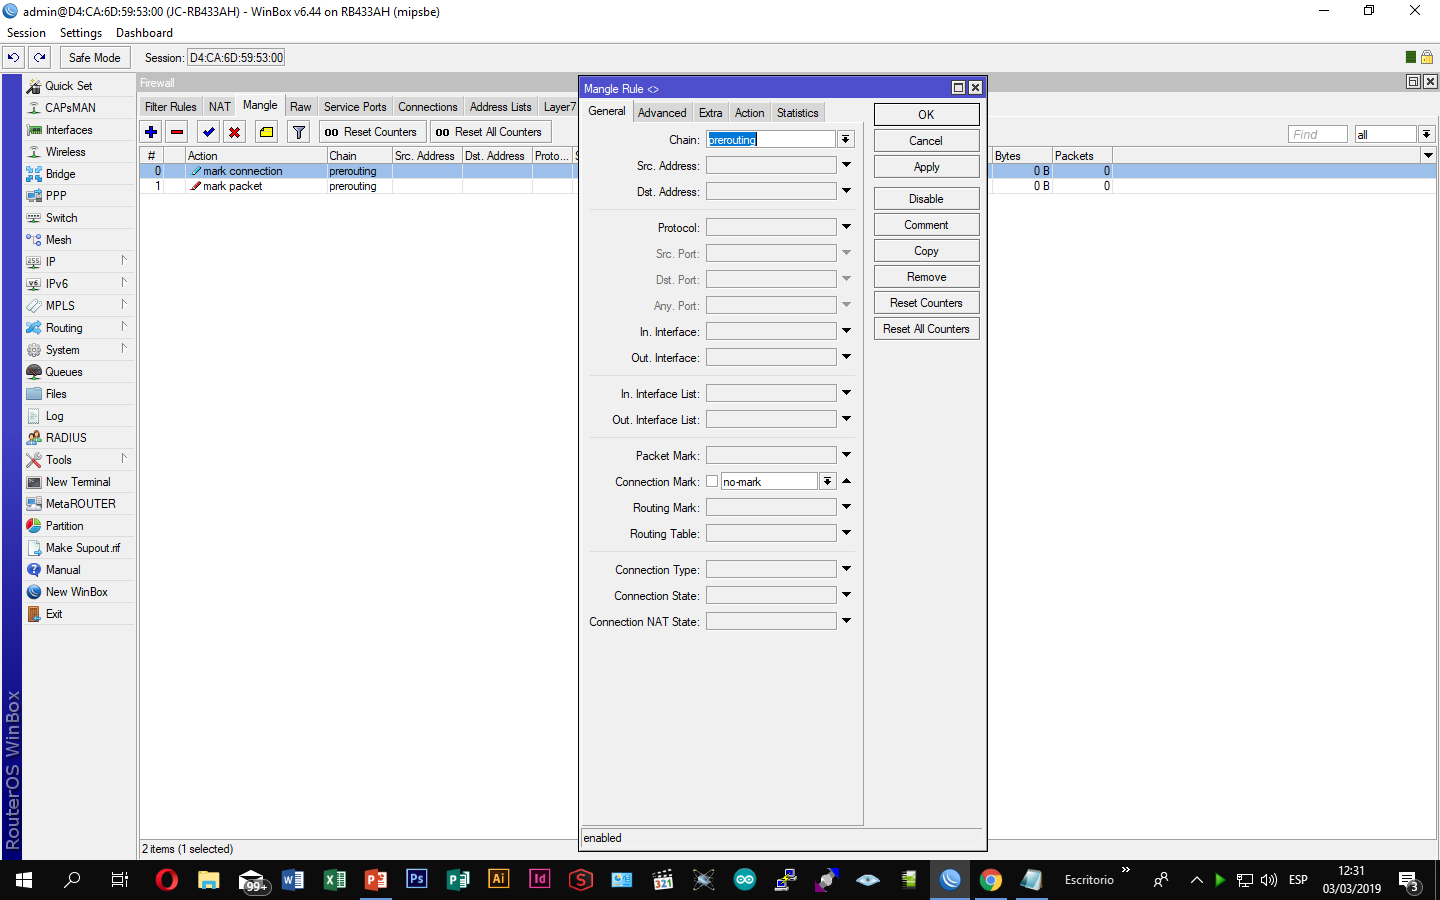
Task: Collapse the Connection Mark field
Action: (x=846, y=481)
